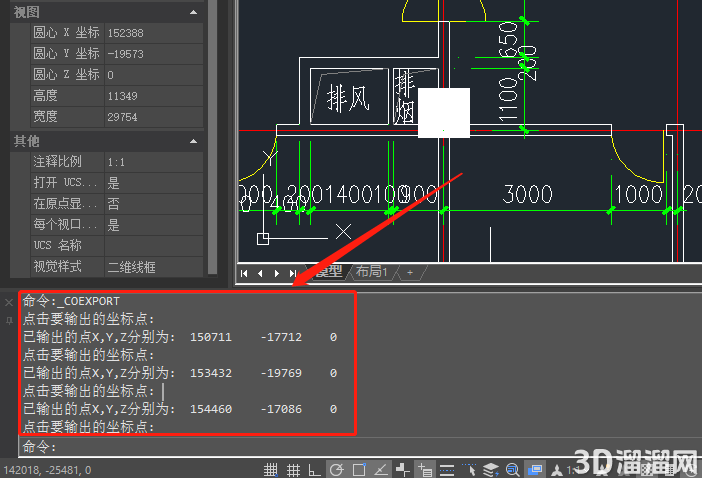
Task: Click _COEXPORT command history line
Action: (71, 301)
